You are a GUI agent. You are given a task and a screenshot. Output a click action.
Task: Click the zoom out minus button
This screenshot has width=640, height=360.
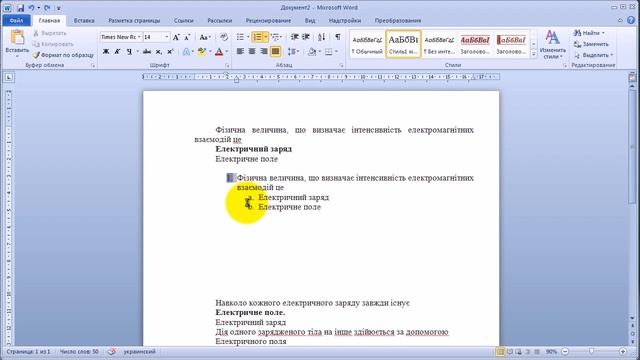pos(565,351)
